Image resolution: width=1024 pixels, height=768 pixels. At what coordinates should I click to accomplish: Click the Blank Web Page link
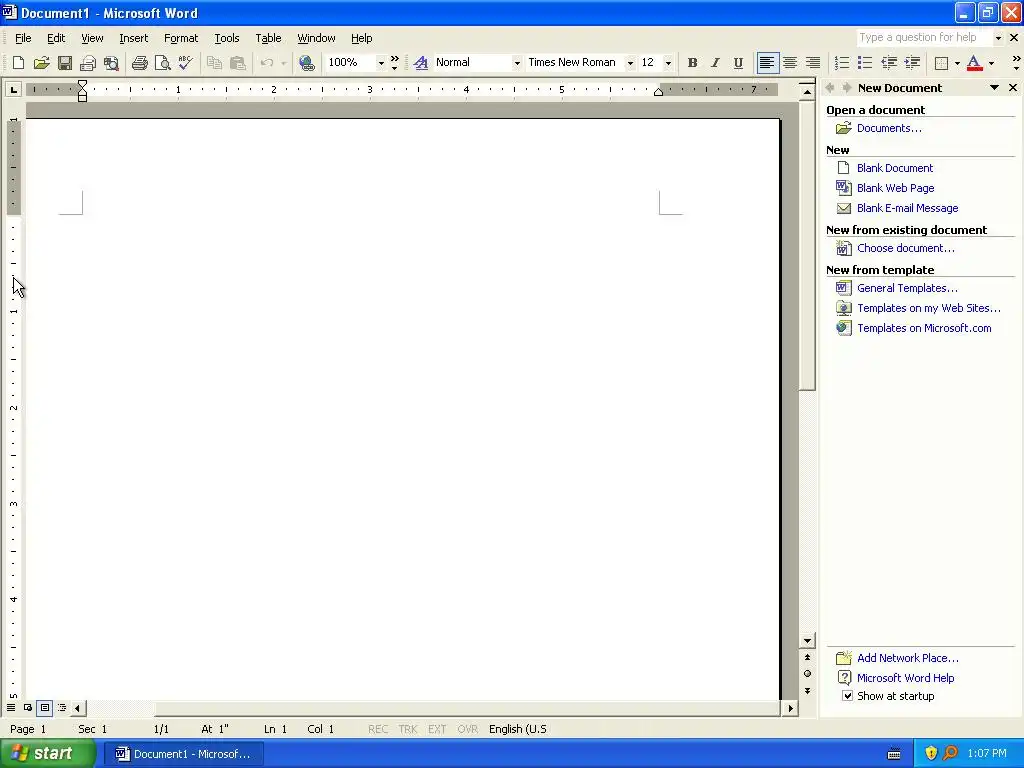click(895, 188)
